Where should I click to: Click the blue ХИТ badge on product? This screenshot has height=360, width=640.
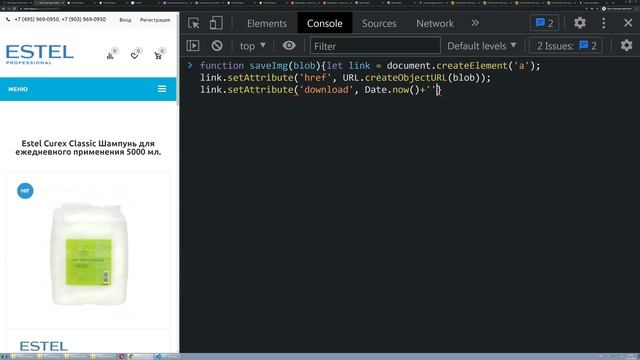coord(25,191)
